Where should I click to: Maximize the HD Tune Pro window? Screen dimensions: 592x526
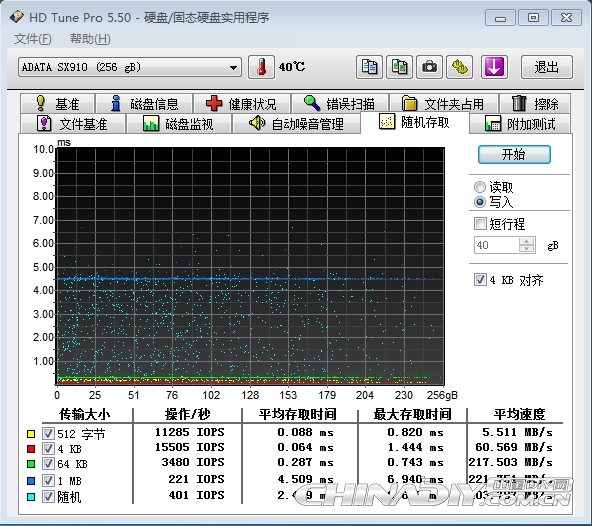coord(533,17)
